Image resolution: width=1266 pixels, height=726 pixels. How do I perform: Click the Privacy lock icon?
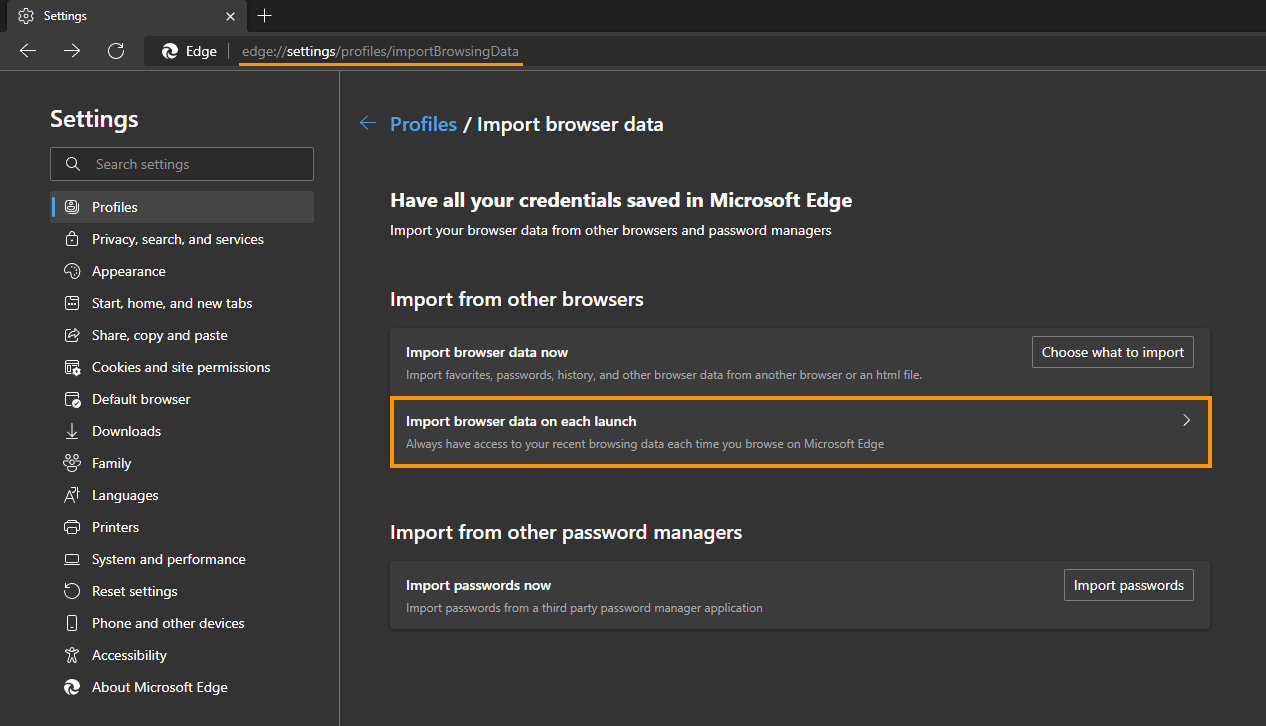pos(72,239)
